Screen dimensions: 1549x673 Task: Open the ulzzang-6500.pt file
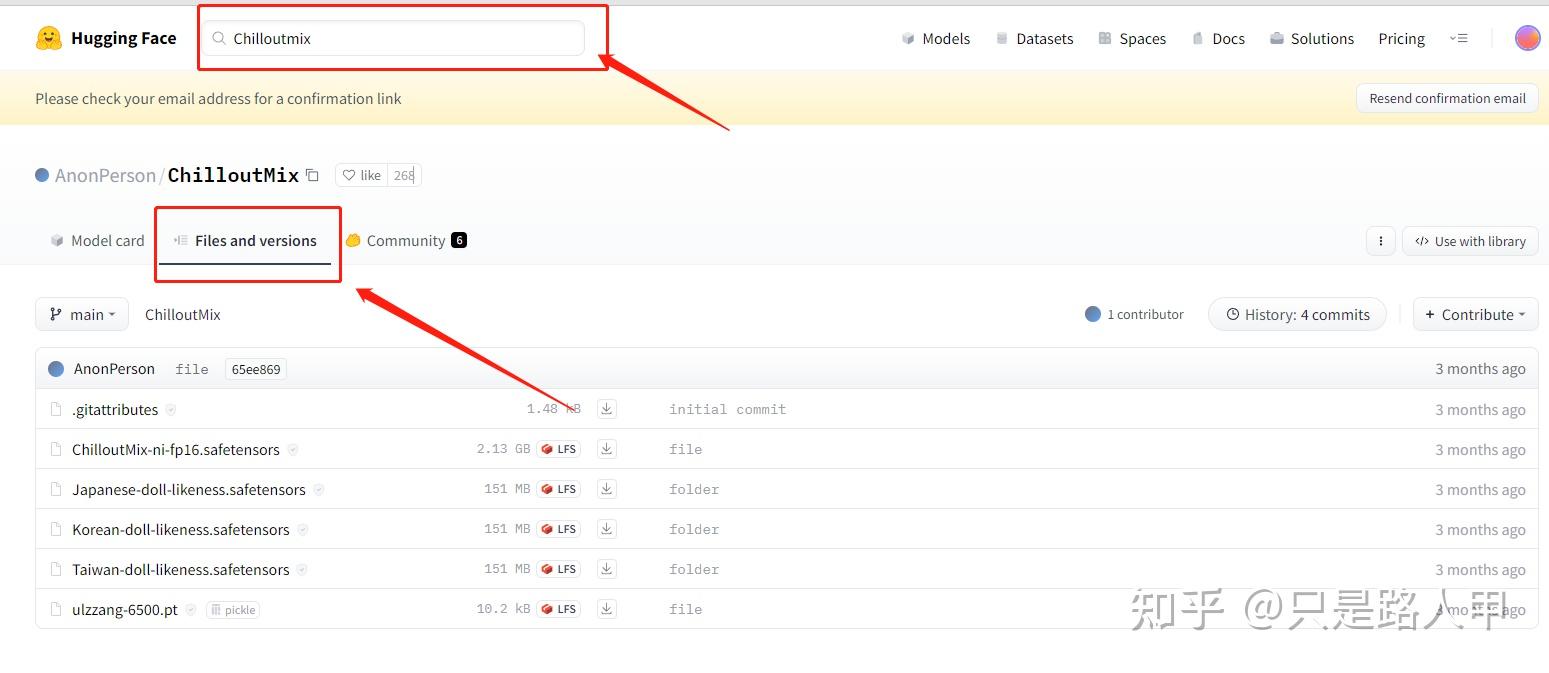[x=125, y=609]
